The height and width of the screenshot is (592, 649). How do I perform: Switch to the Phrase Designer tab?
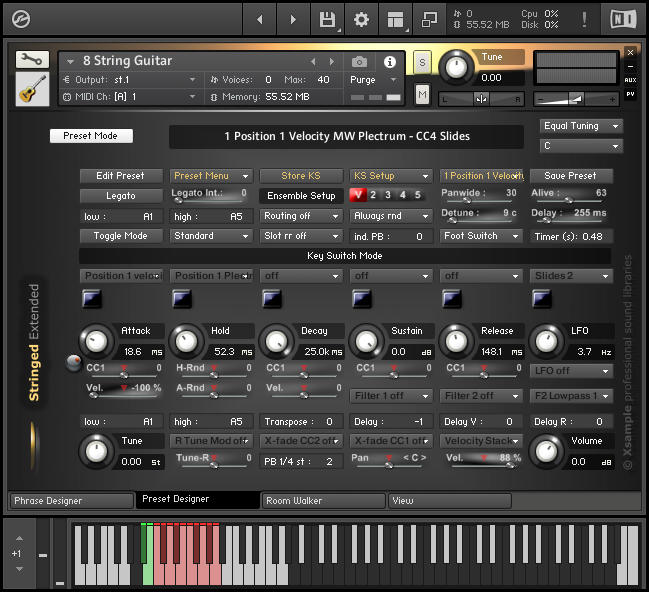[71, 501]
